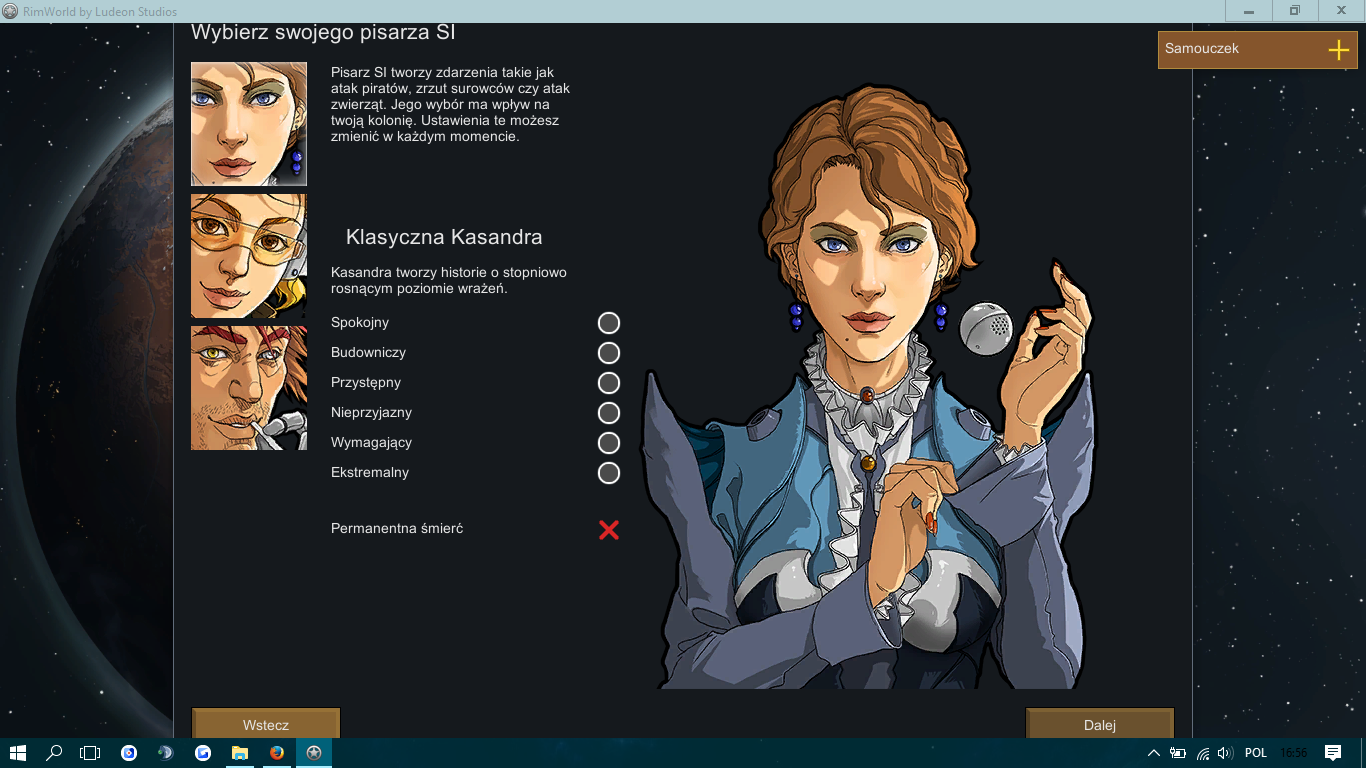The width and height of the screenshot is (1366, 768).
Task: Show hidden system tray icons
Action: pos(1153,753)
